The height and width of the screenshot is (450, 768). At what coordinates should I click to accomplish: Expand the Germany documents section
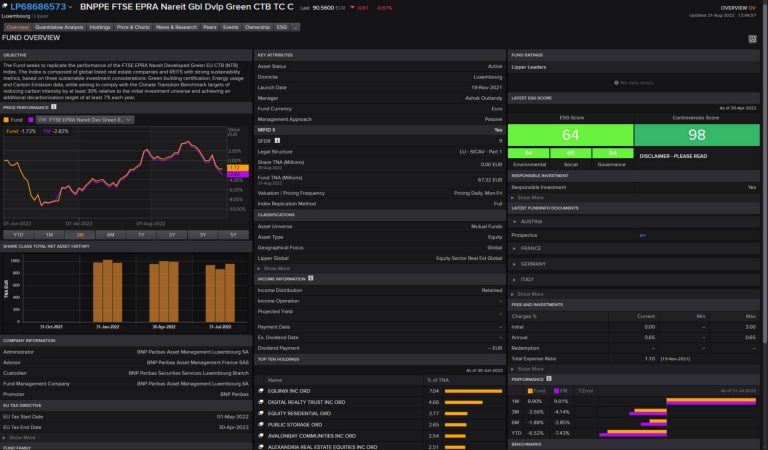point(514,264)
